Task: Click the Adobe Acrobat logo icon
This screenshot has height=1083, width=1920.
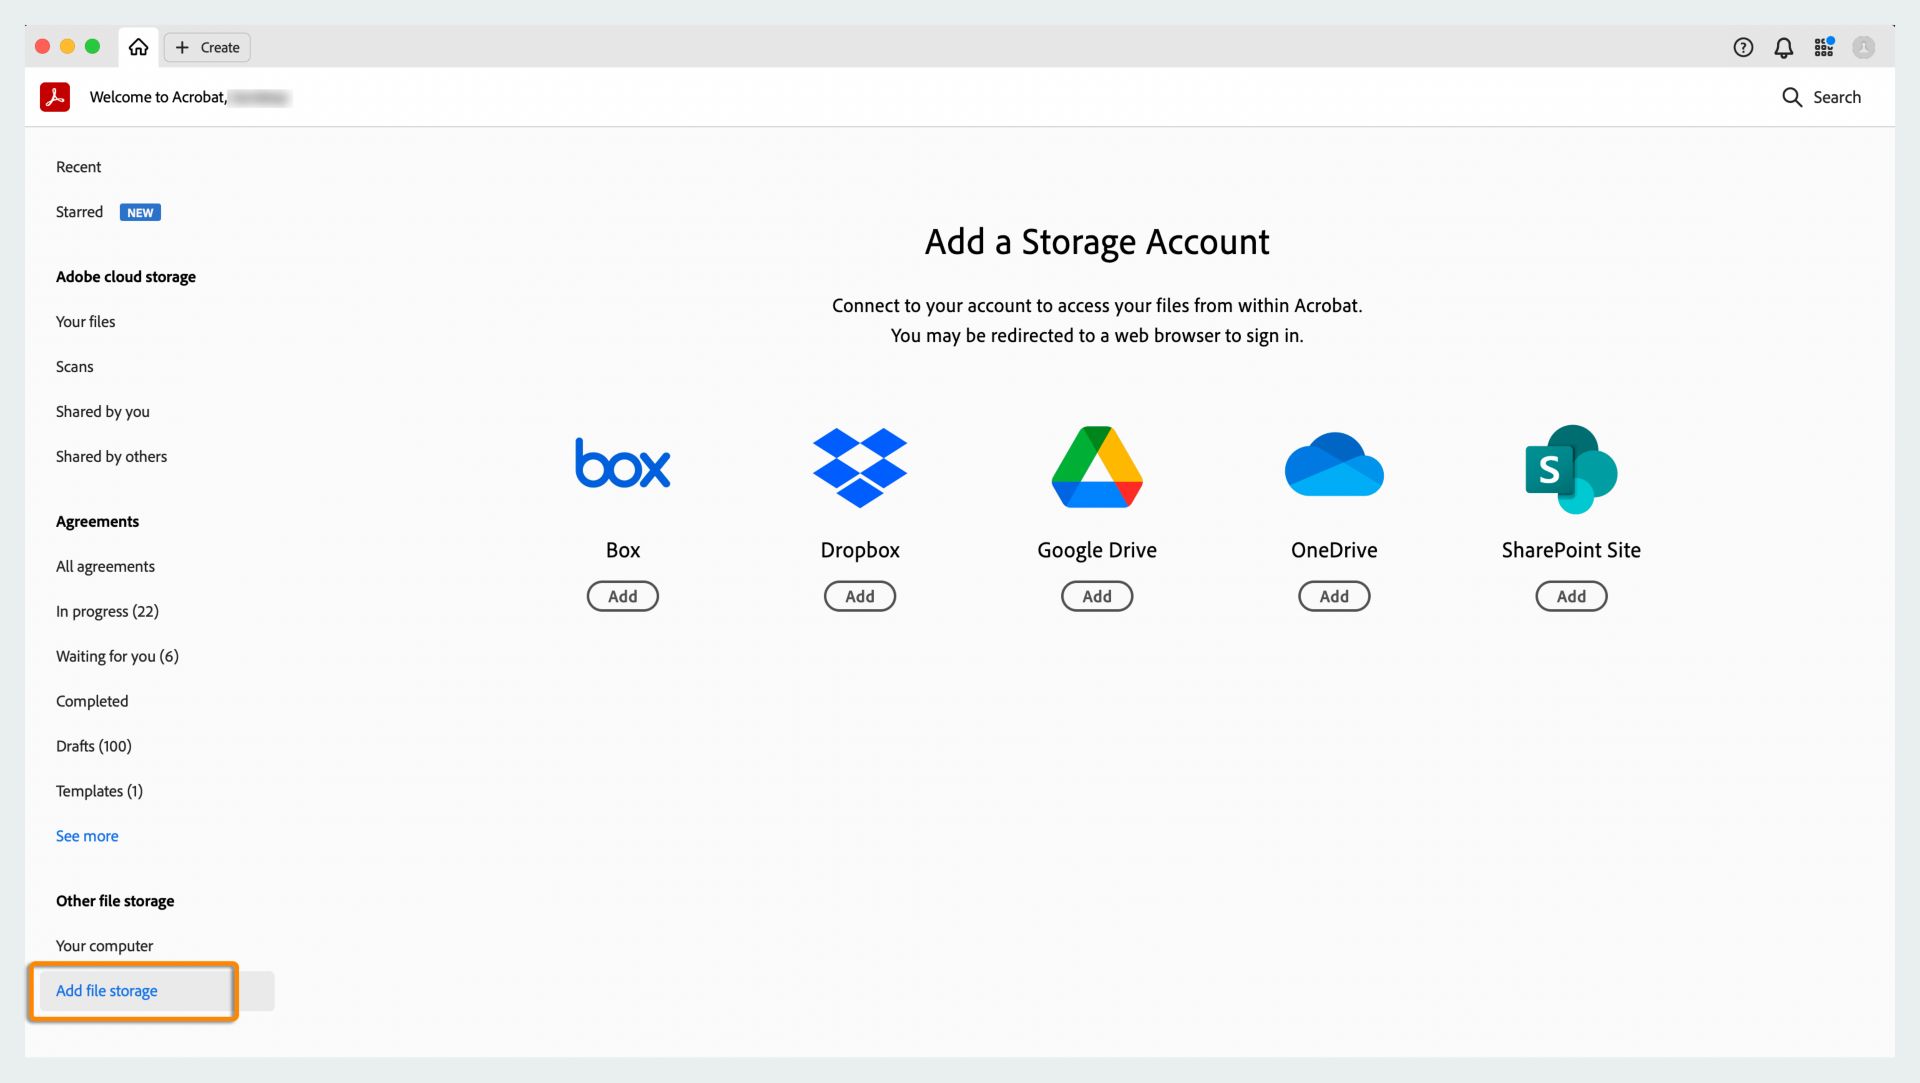Action: (x=55, y=97)
